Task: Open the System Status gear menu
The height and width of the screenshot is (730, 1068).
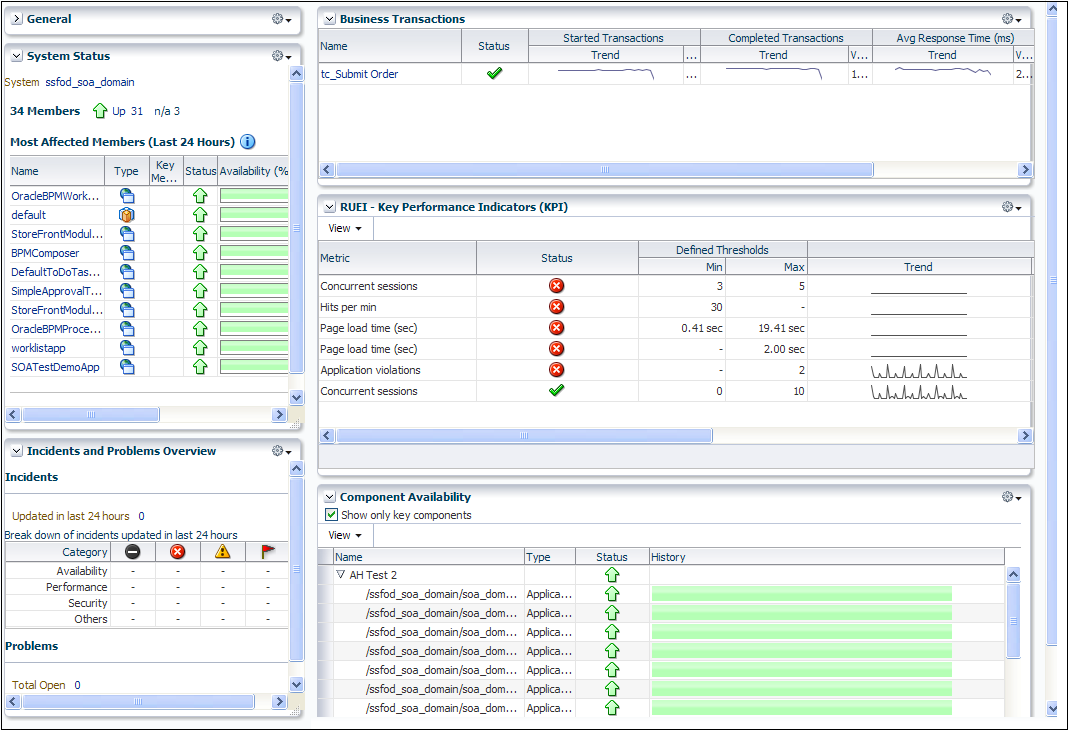Action: (281, 56)
